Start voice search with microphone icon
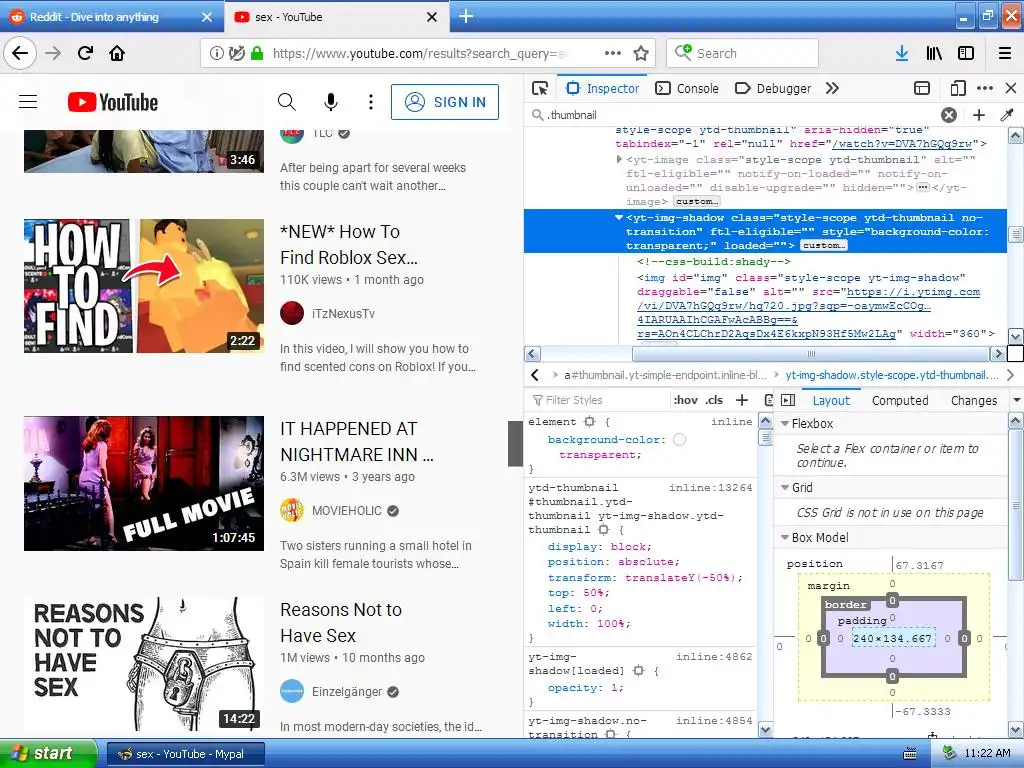The height and width of the screenshot is (768, 1024). point(331,102)
